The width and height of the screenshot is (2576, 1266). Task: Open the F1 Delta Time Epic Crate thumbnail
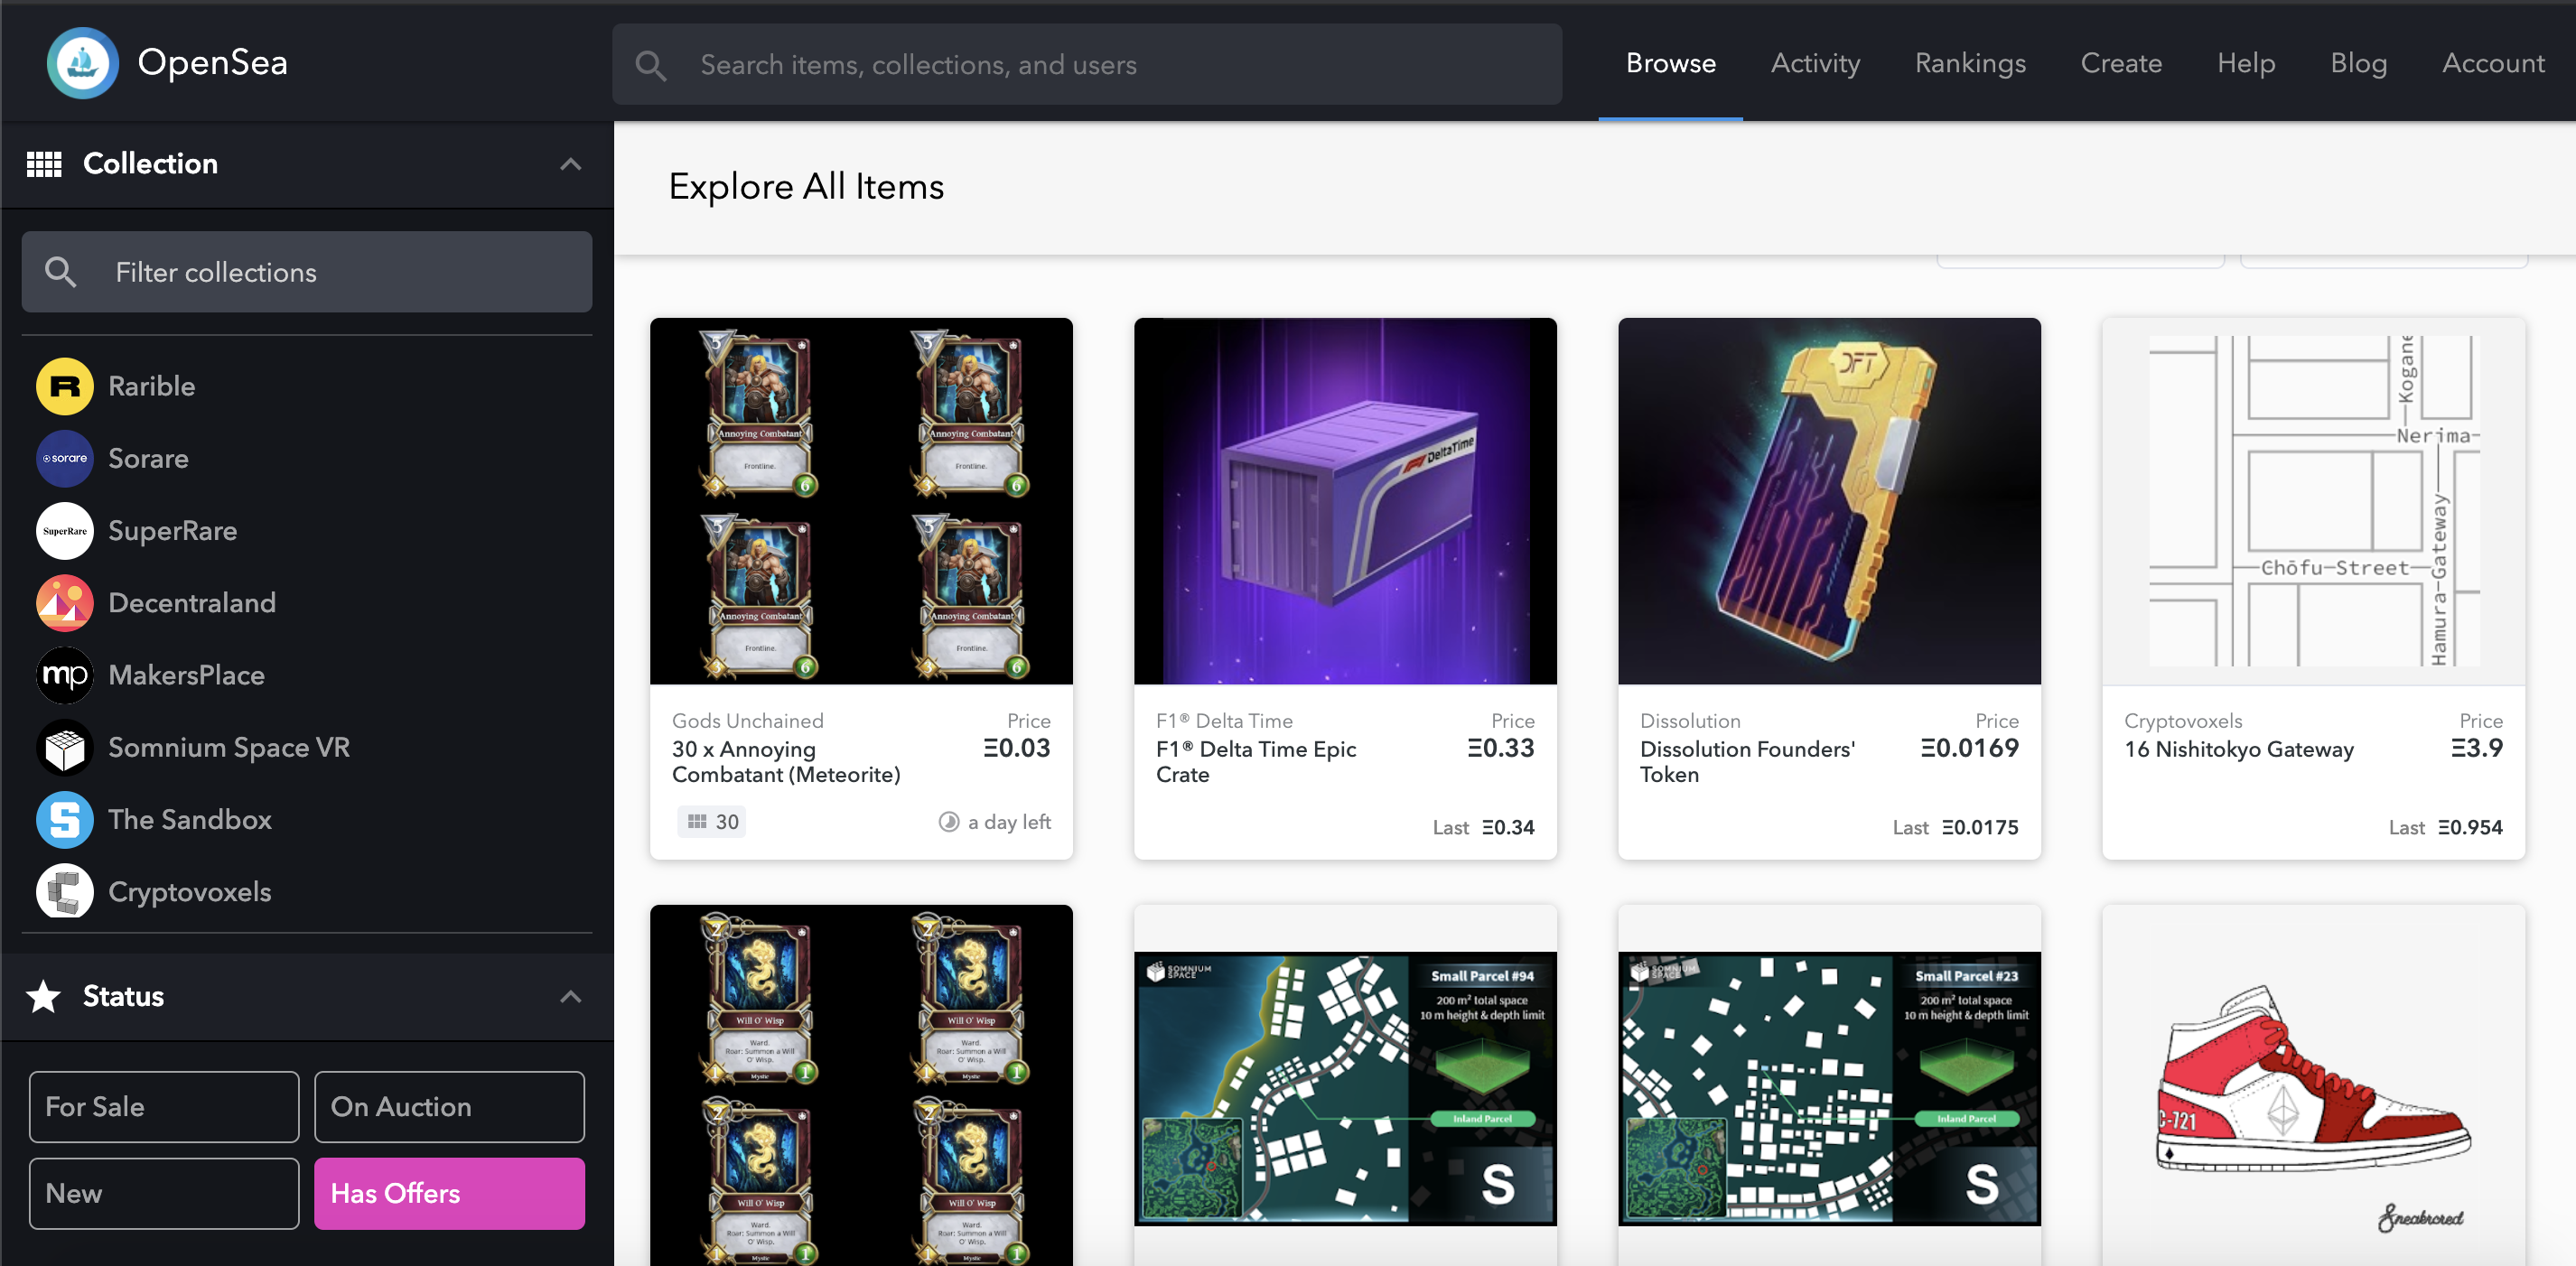[x=1344, y=501]
